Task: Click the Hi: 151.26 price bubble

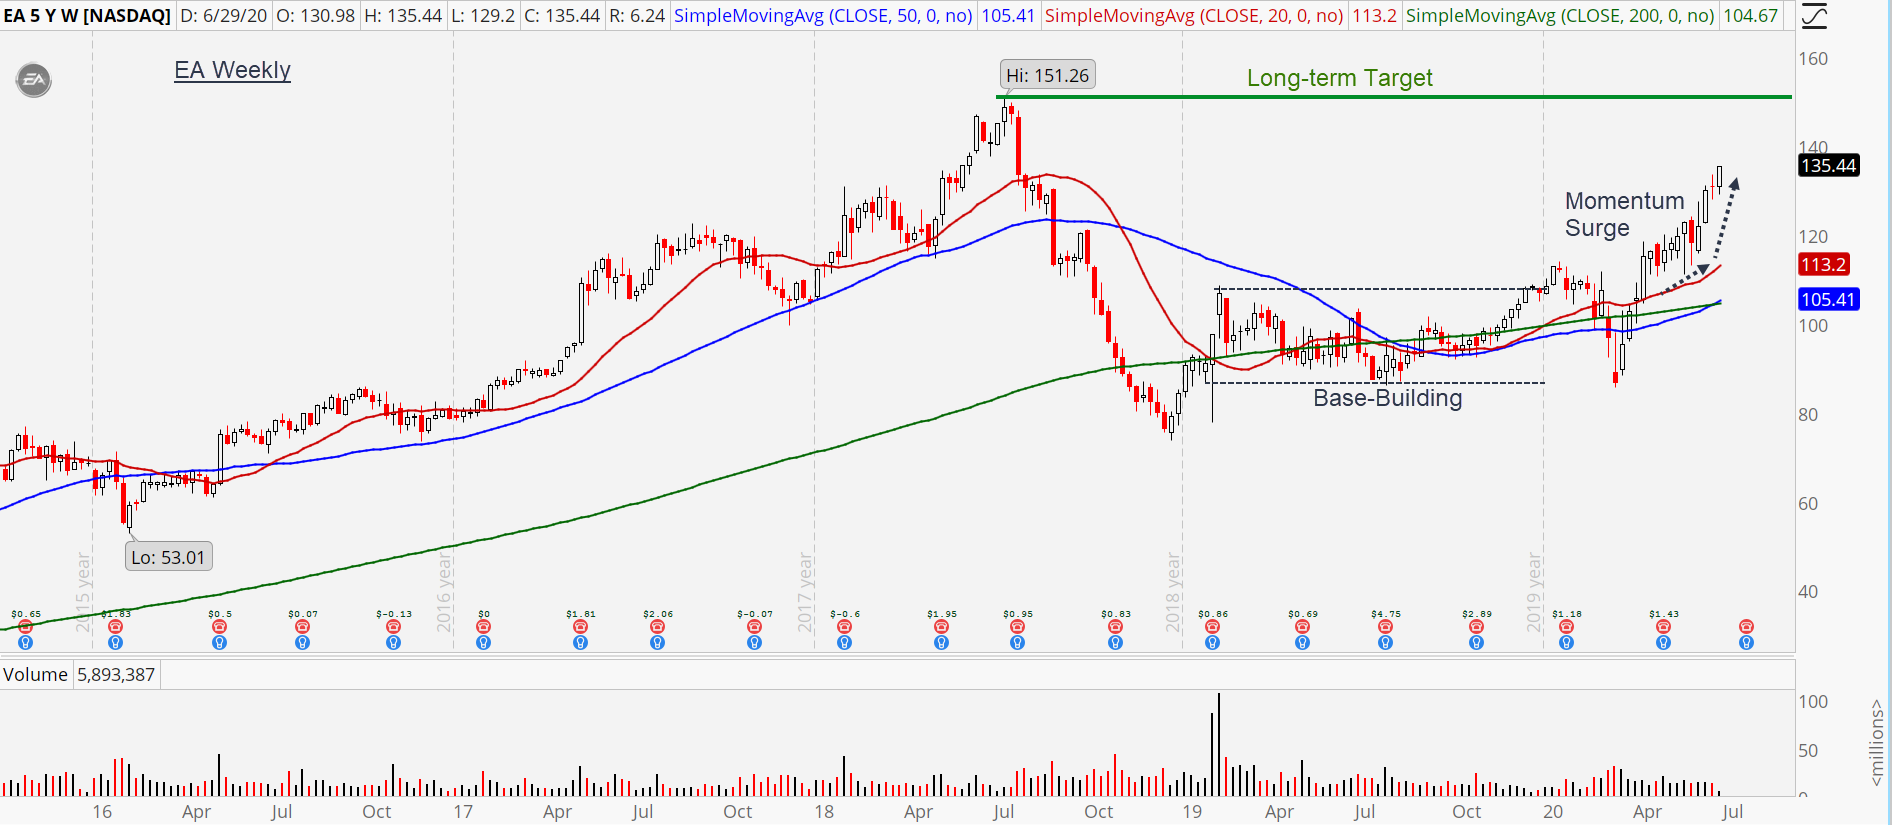Action: tap(1047, 75)
